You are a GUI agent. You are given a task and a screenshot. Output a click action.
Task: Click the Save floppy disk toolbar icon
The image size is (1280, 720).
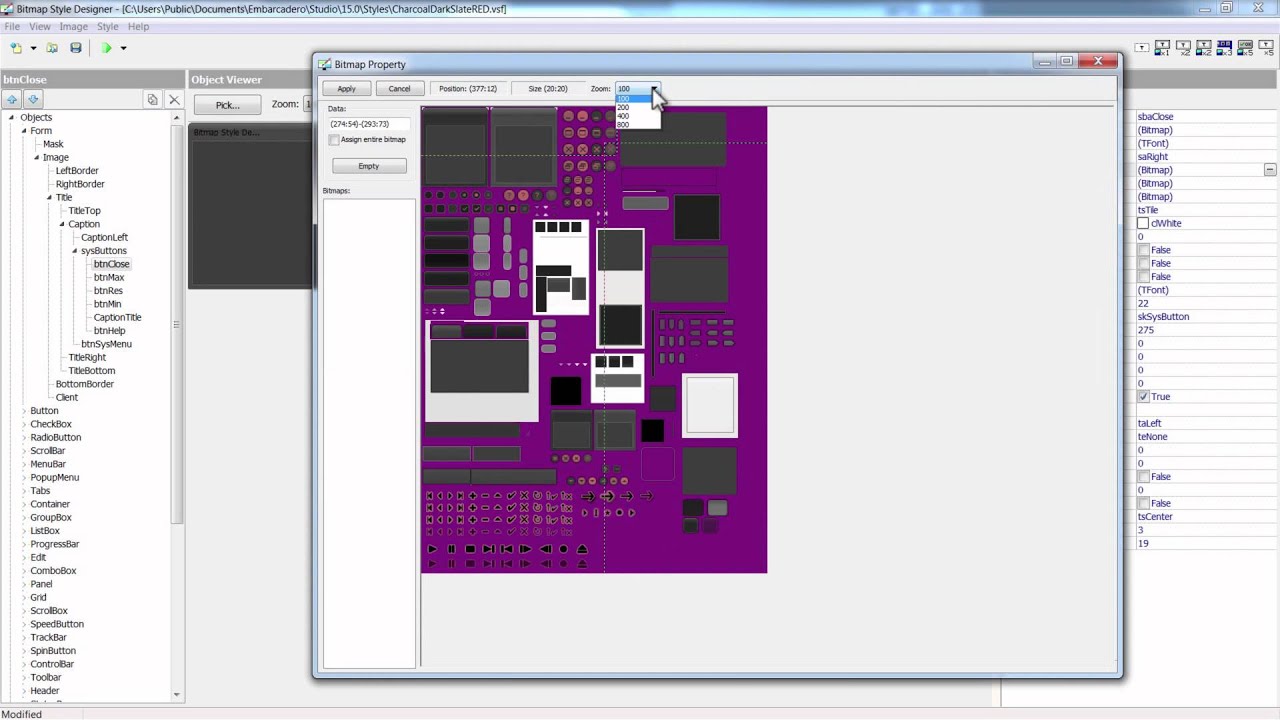tap(75, 48)
